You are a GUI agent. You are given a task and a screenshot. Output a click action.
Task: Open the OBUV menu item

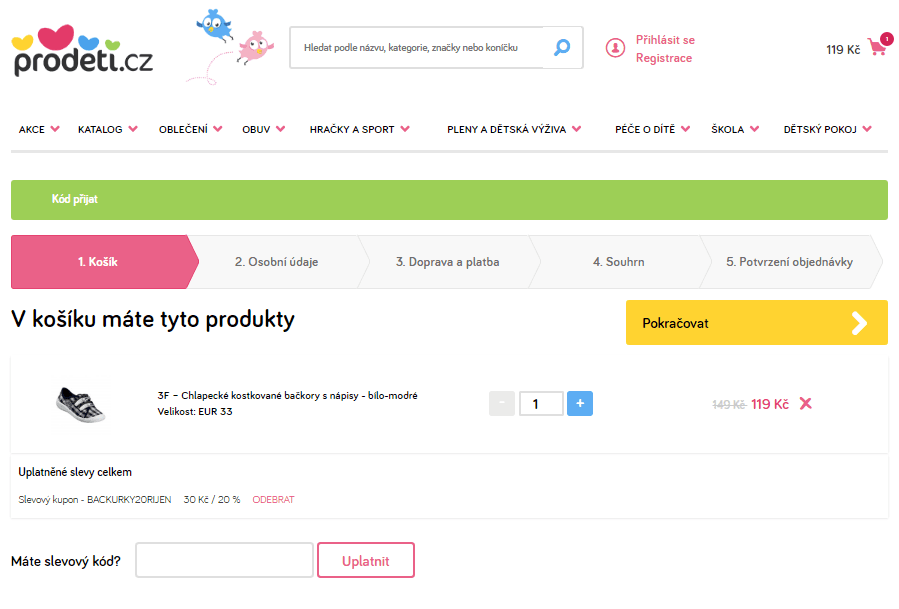[256, 130]
